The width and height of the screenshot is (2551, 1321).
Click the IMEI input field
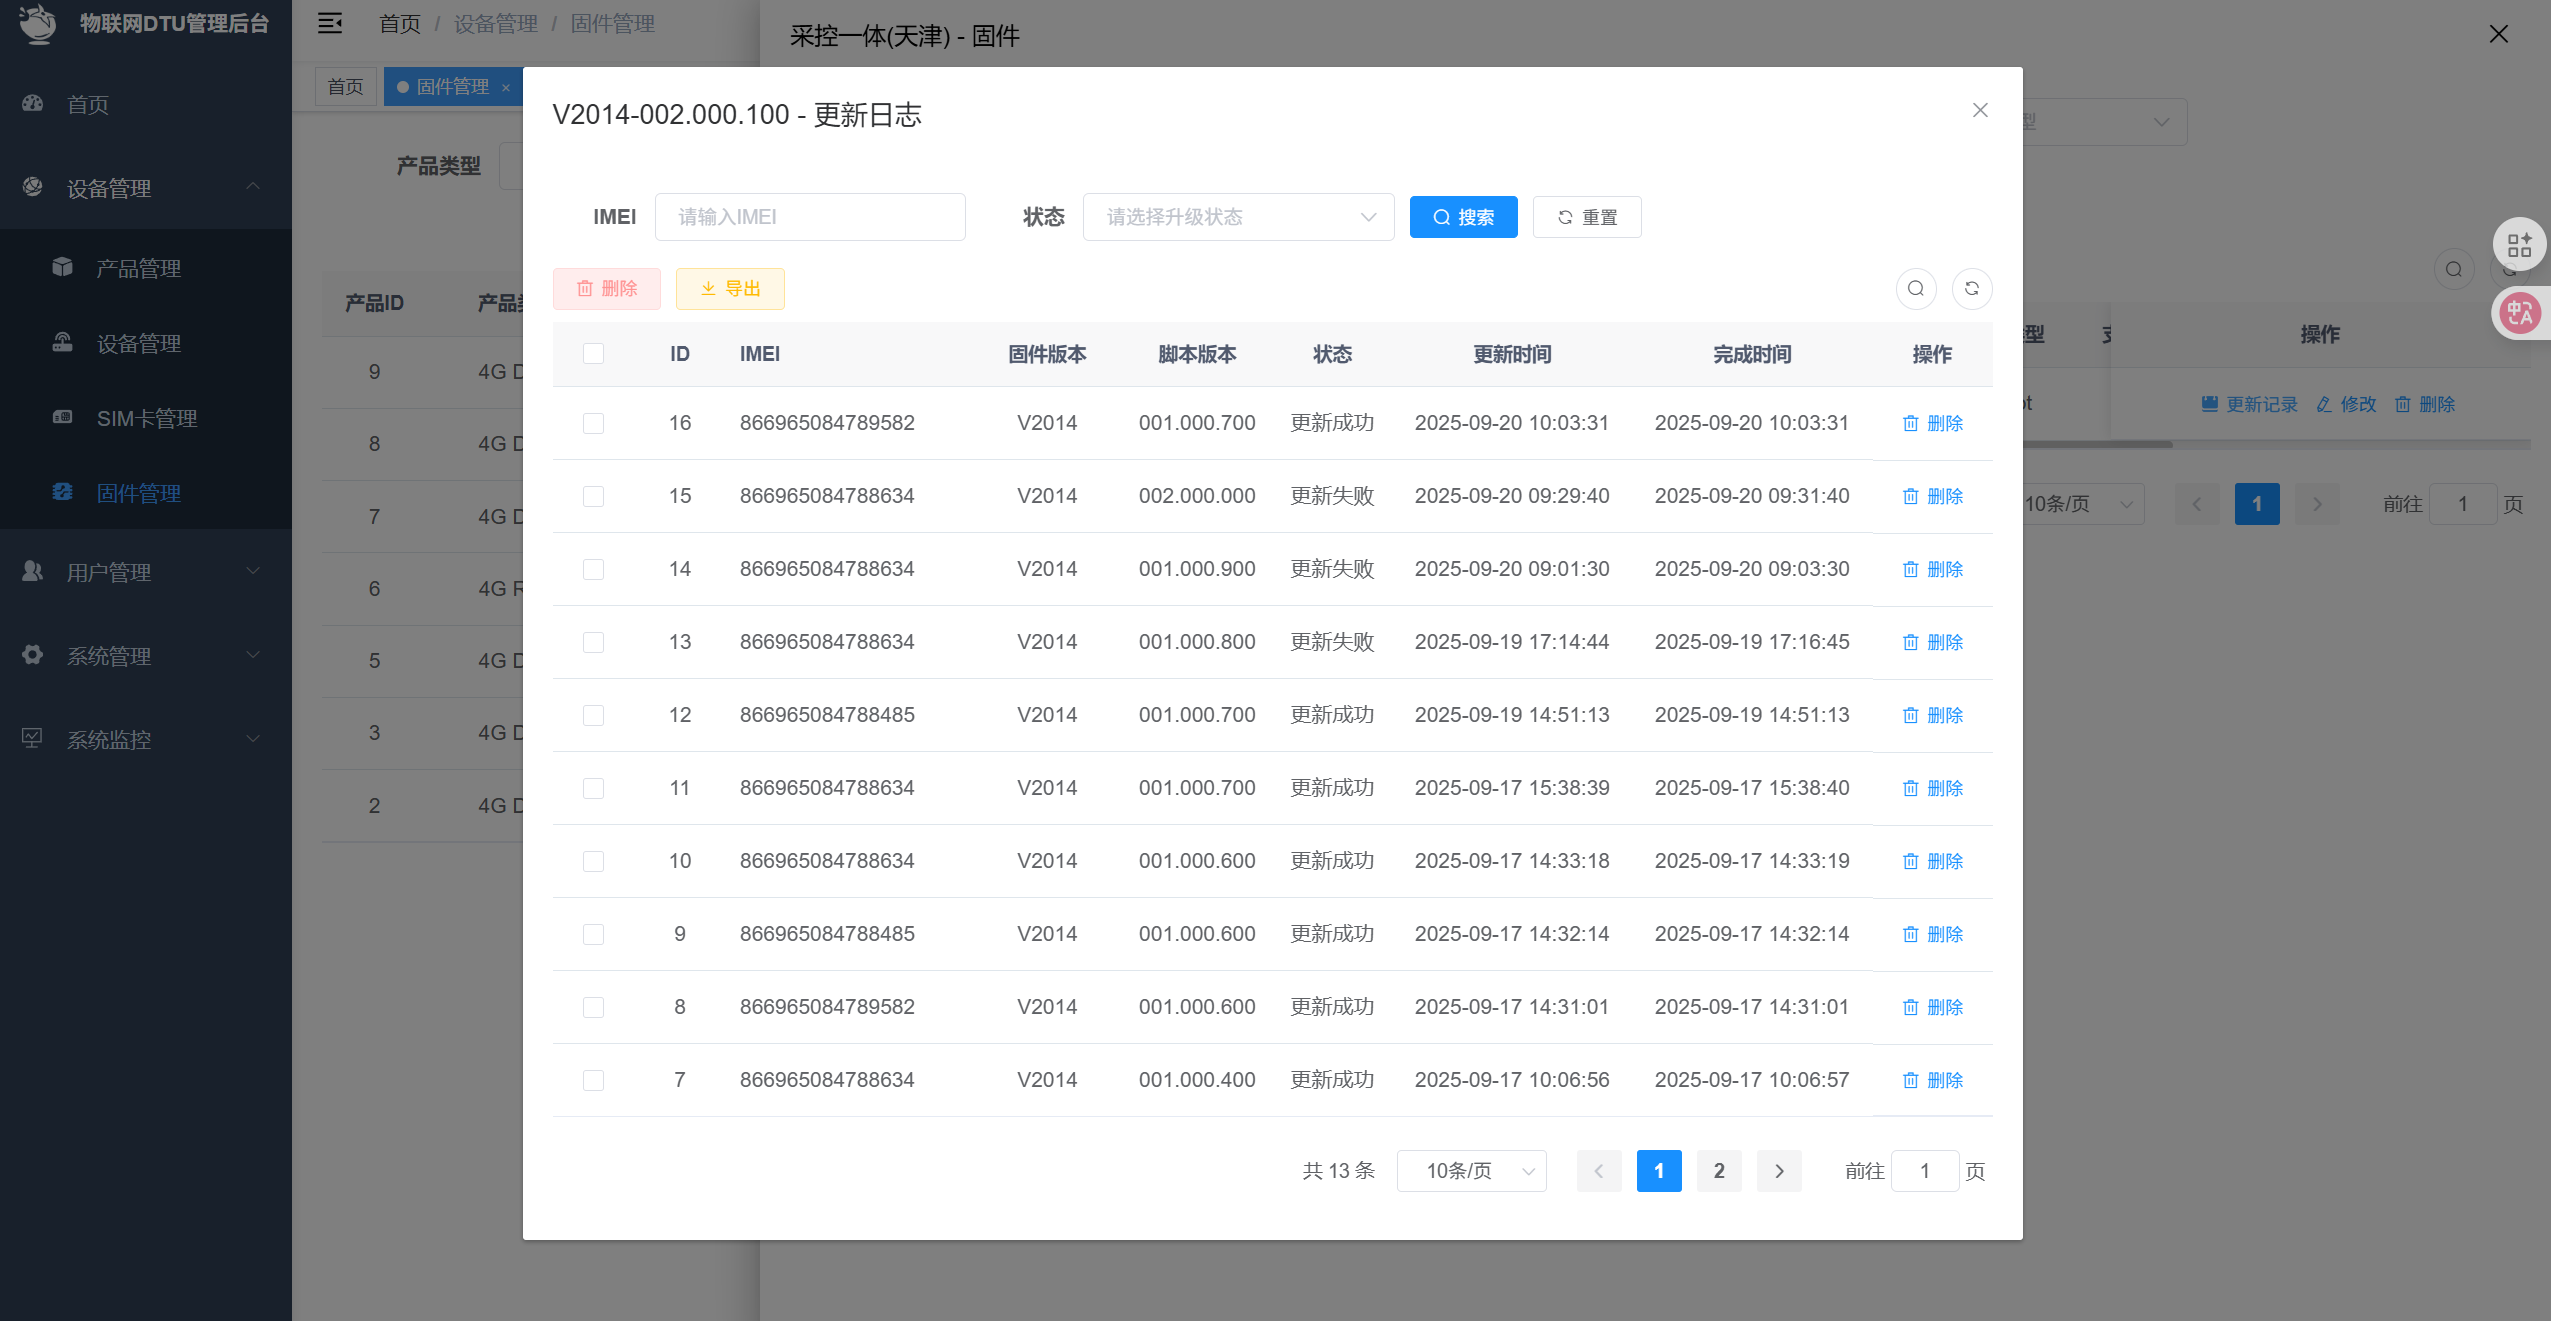pos(810,217)
